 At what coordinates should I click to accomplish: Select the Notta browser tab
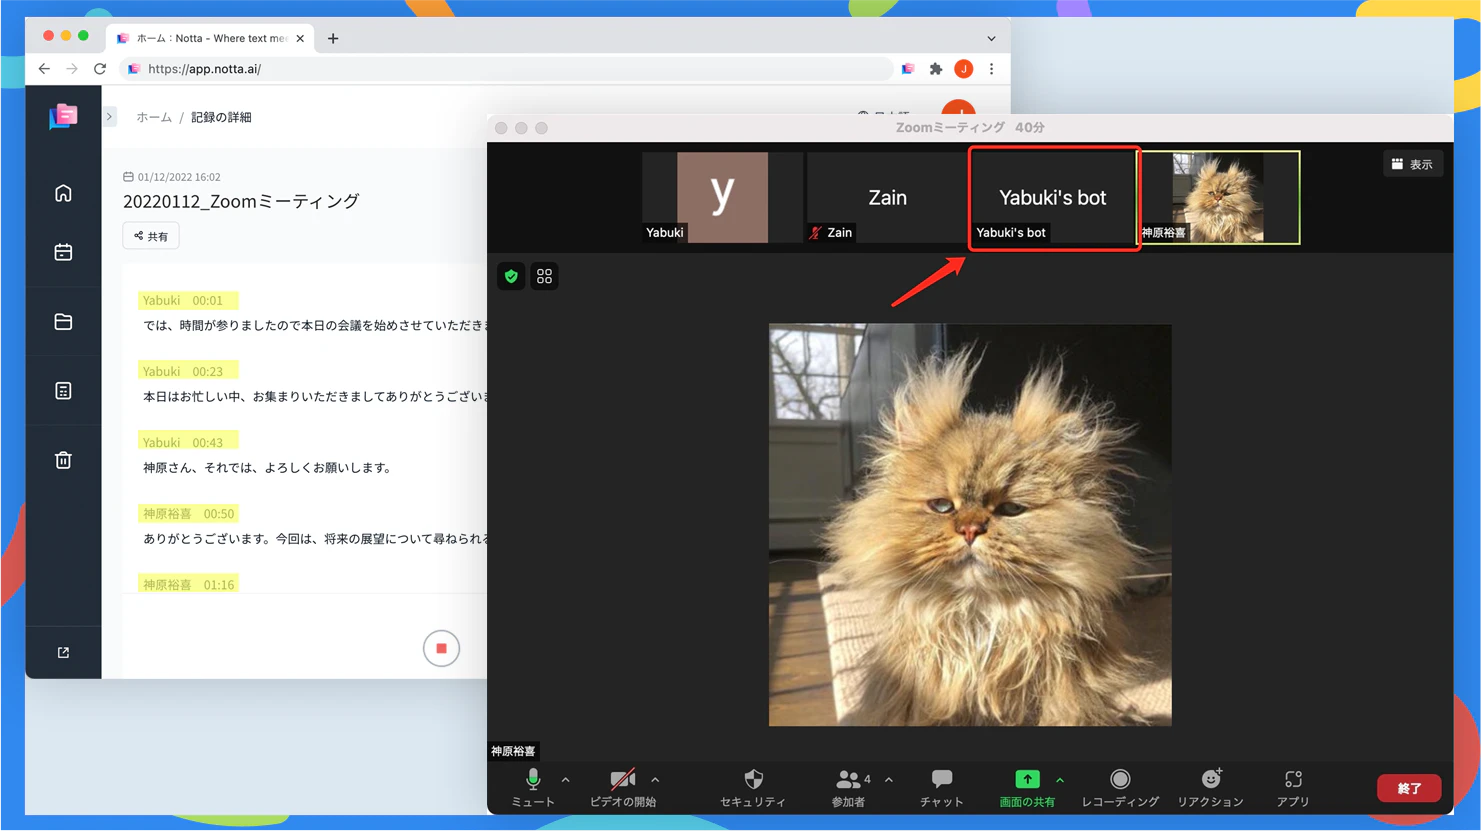(x=210, y=38)
